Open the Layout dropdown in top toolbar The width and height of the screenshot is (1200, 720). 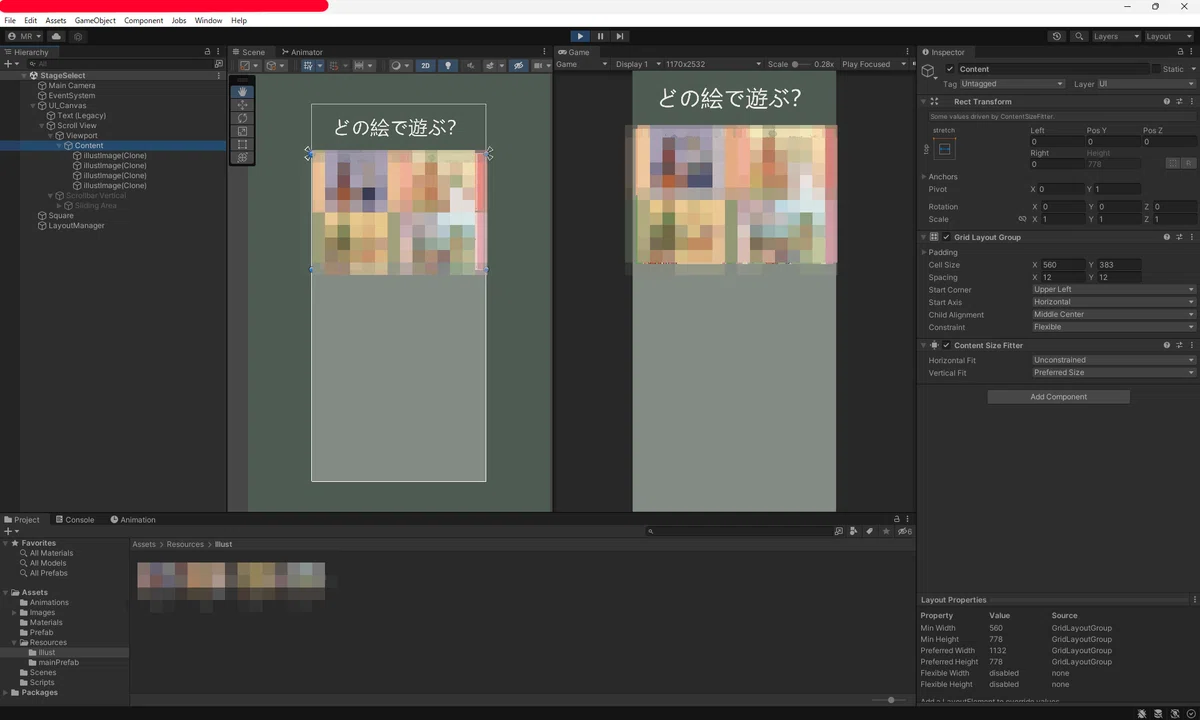point(1170,36)
